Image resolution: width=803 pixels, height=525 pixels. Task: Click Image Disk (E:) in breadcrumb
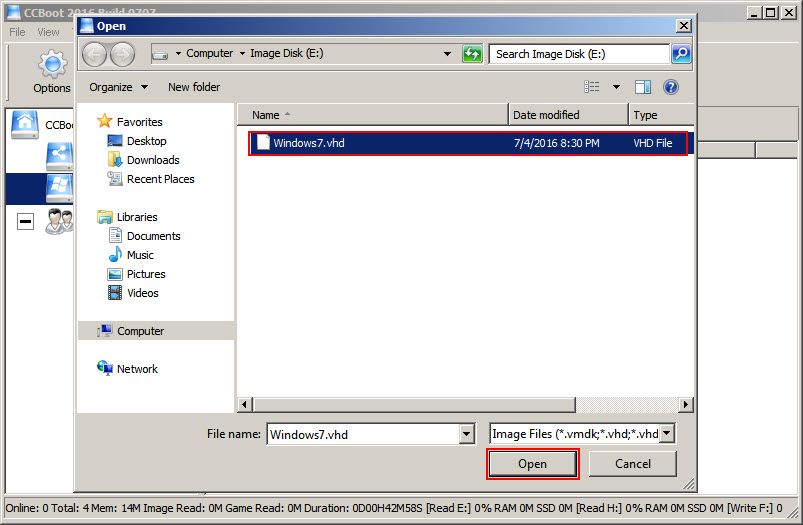click(x=287, y=53)
